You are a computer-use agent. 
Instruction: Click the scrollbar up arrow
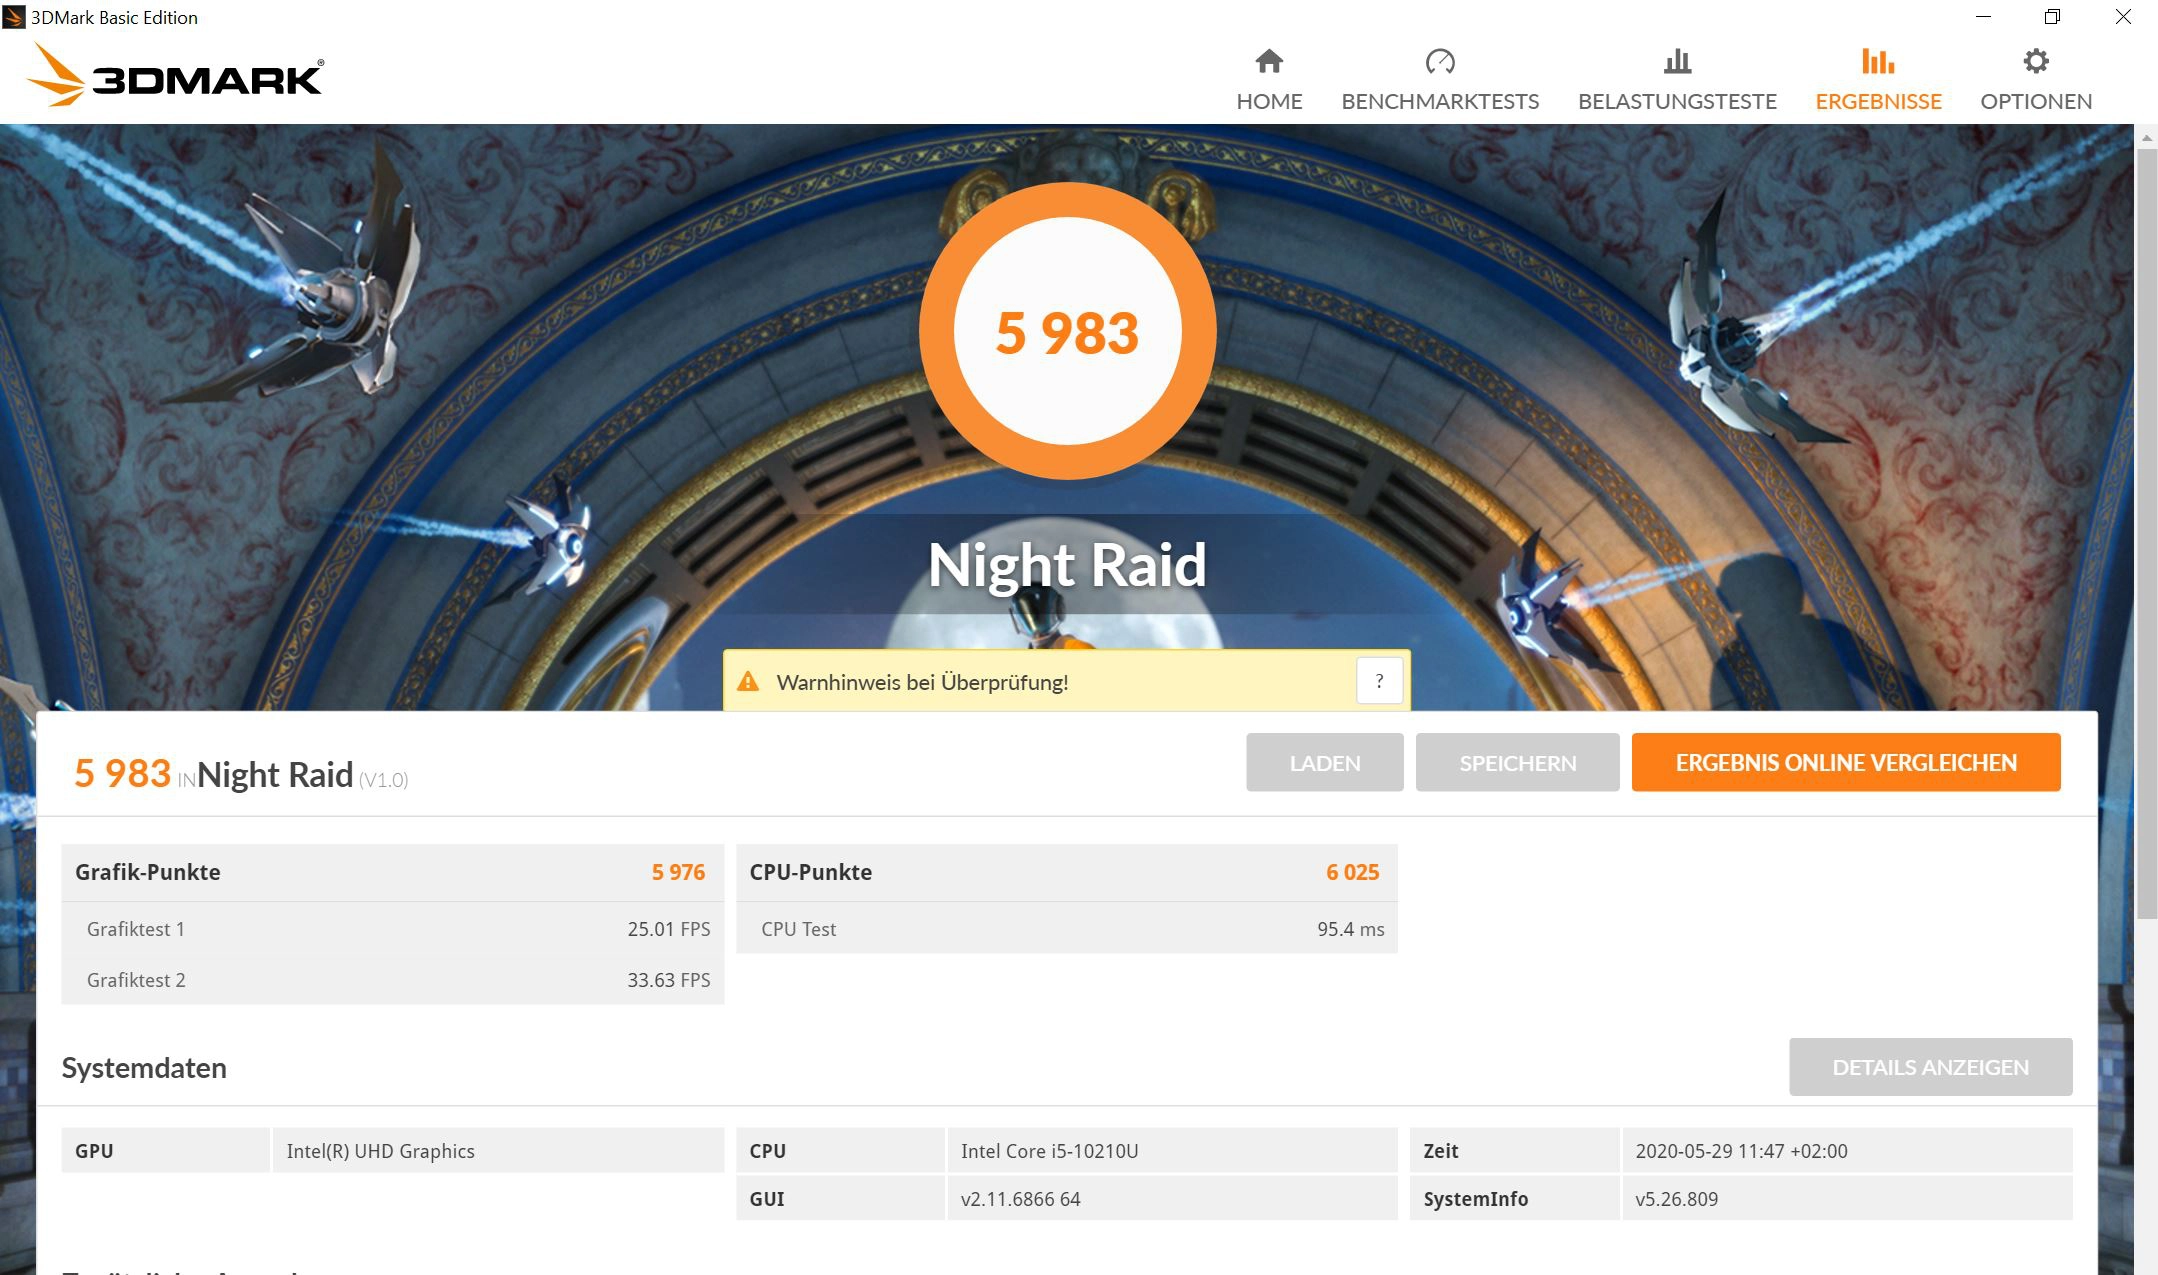point(2146,137)
